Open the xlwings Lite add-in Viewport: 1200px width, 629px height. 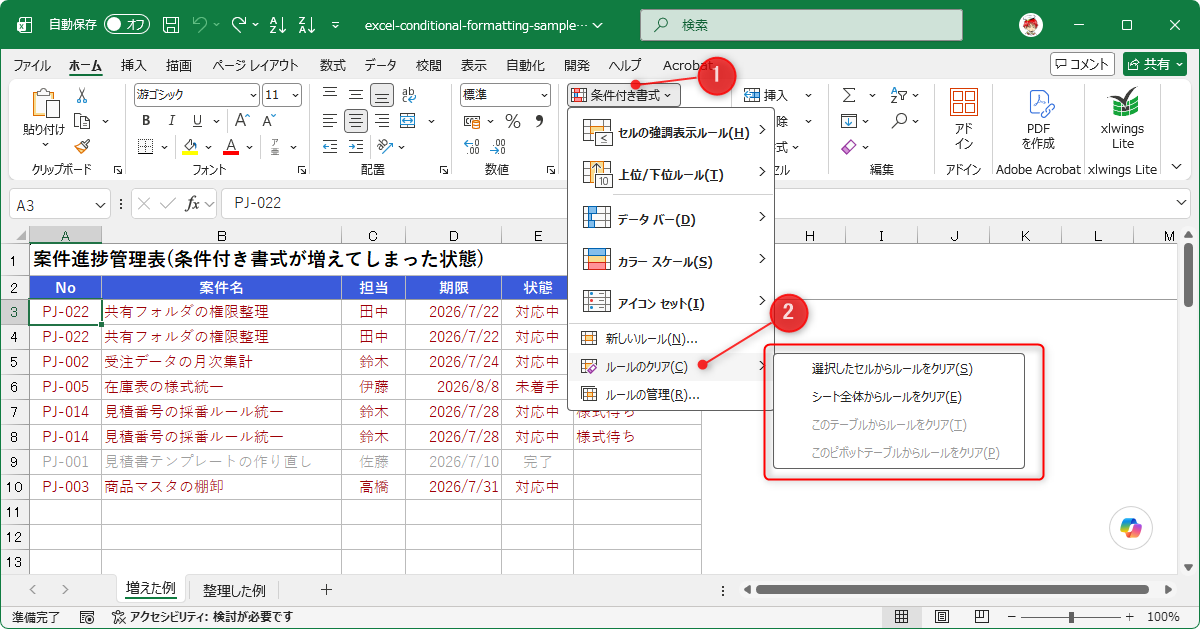pos(1122,120)
